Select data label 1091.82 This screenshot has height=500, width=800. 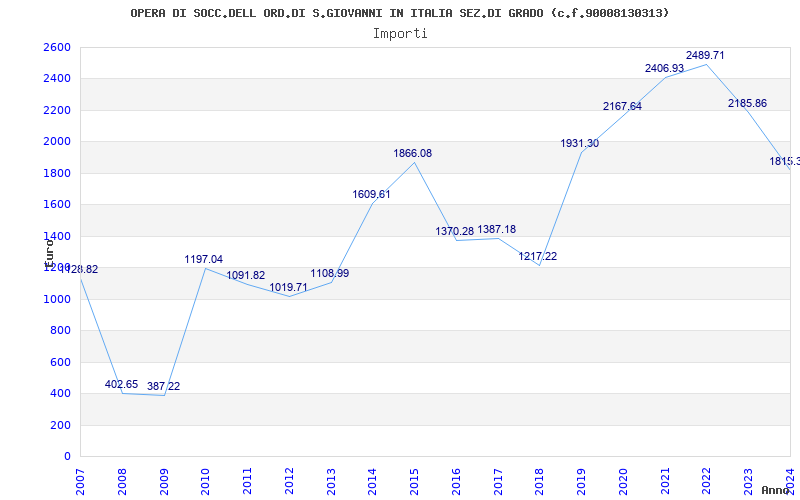click(x=246, y=275)
